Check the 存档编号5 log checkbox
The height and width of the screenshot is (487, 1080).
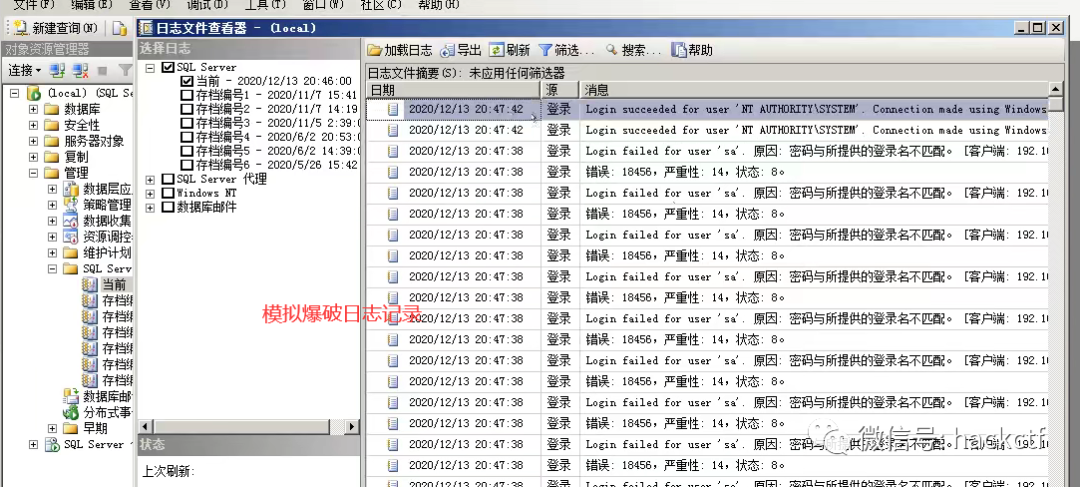[x=186, y=151]
